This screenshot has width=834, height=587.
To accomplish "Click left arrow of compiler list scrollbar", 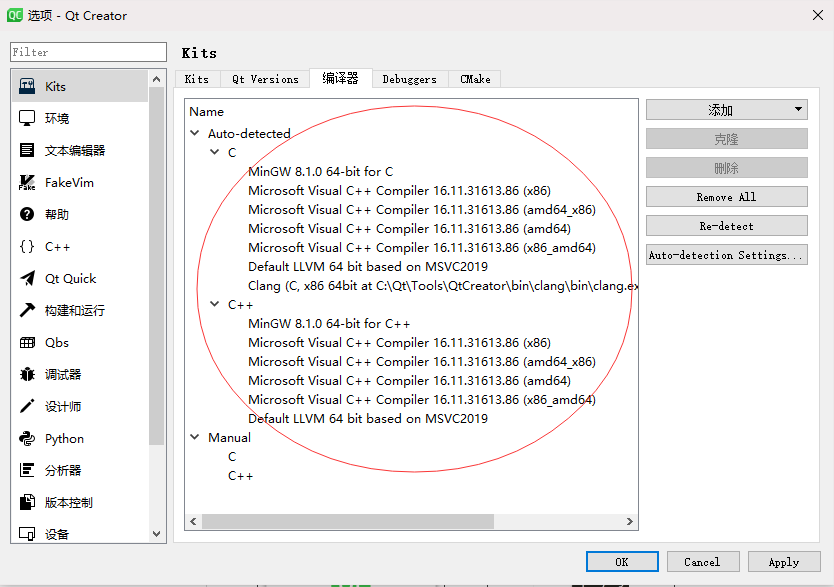I will (x=193, y=521).
